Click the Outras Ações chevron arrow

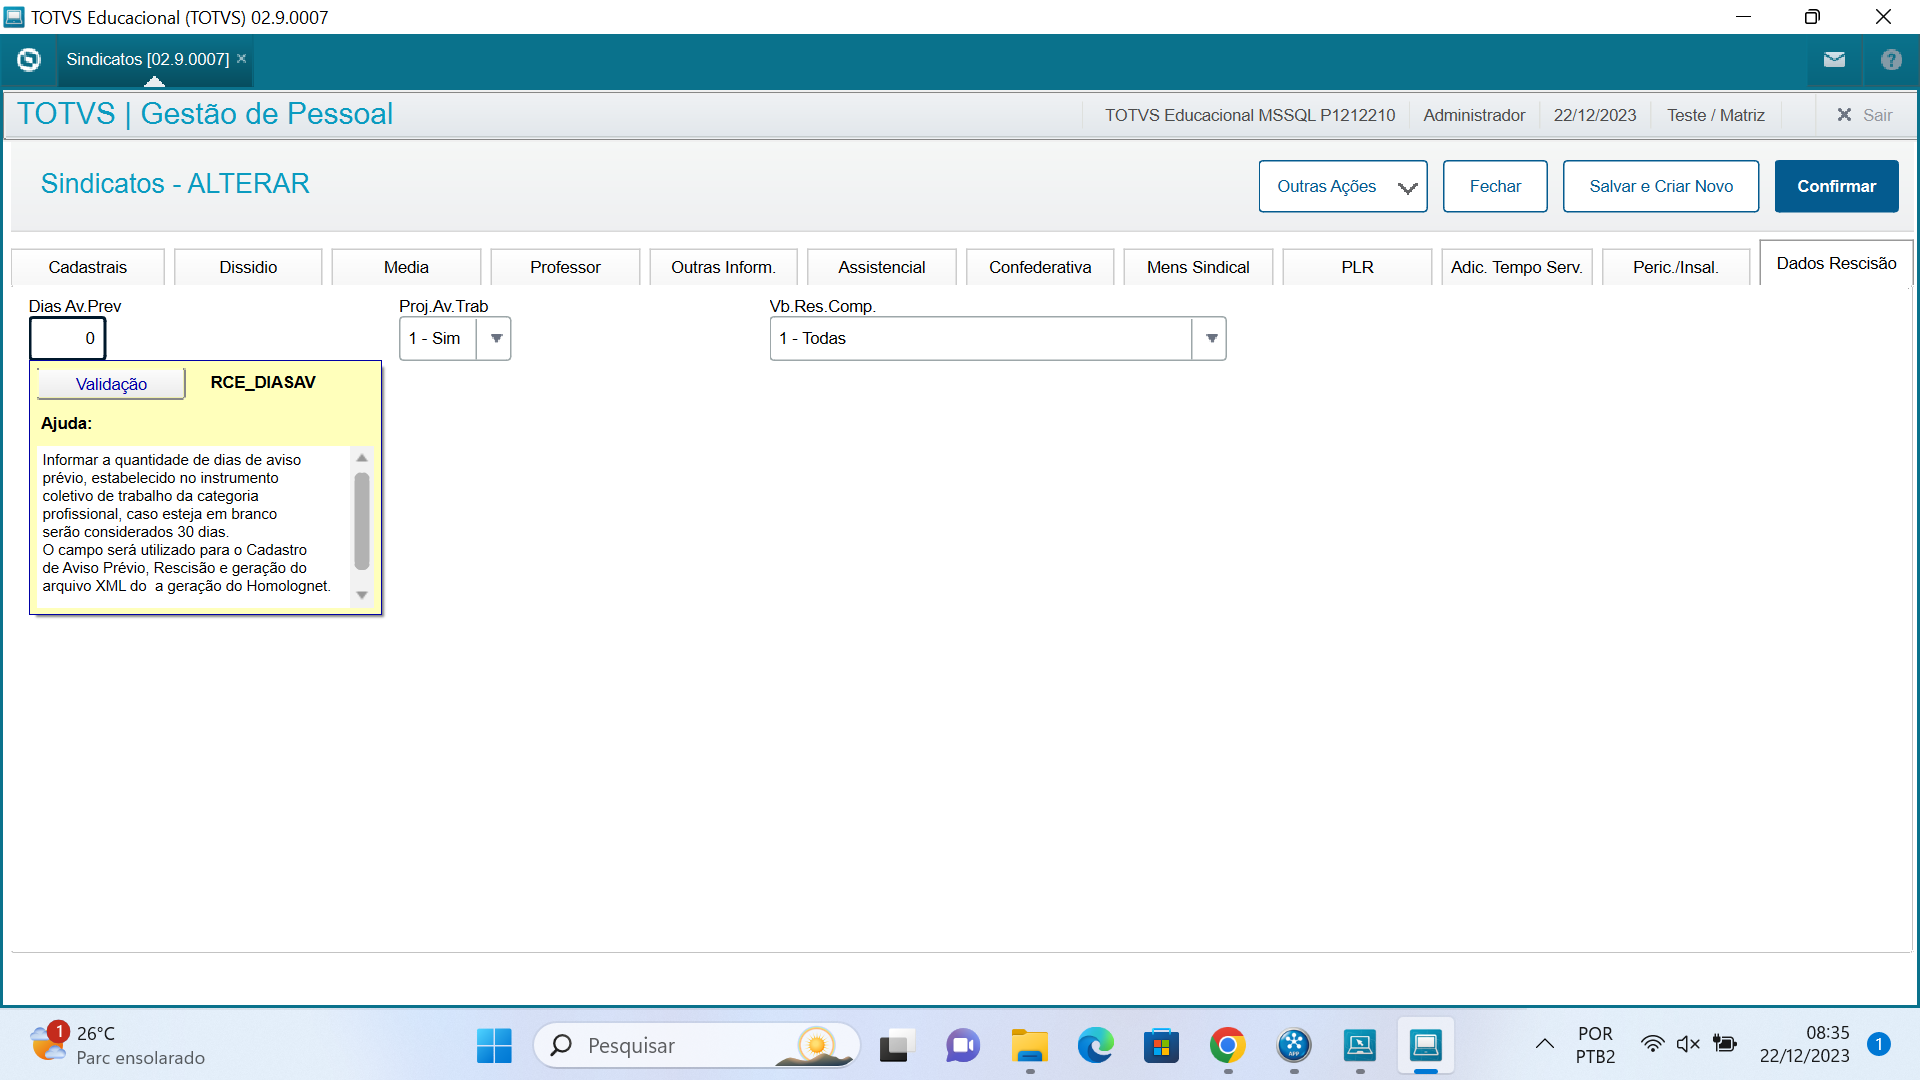pos(1410,187)
